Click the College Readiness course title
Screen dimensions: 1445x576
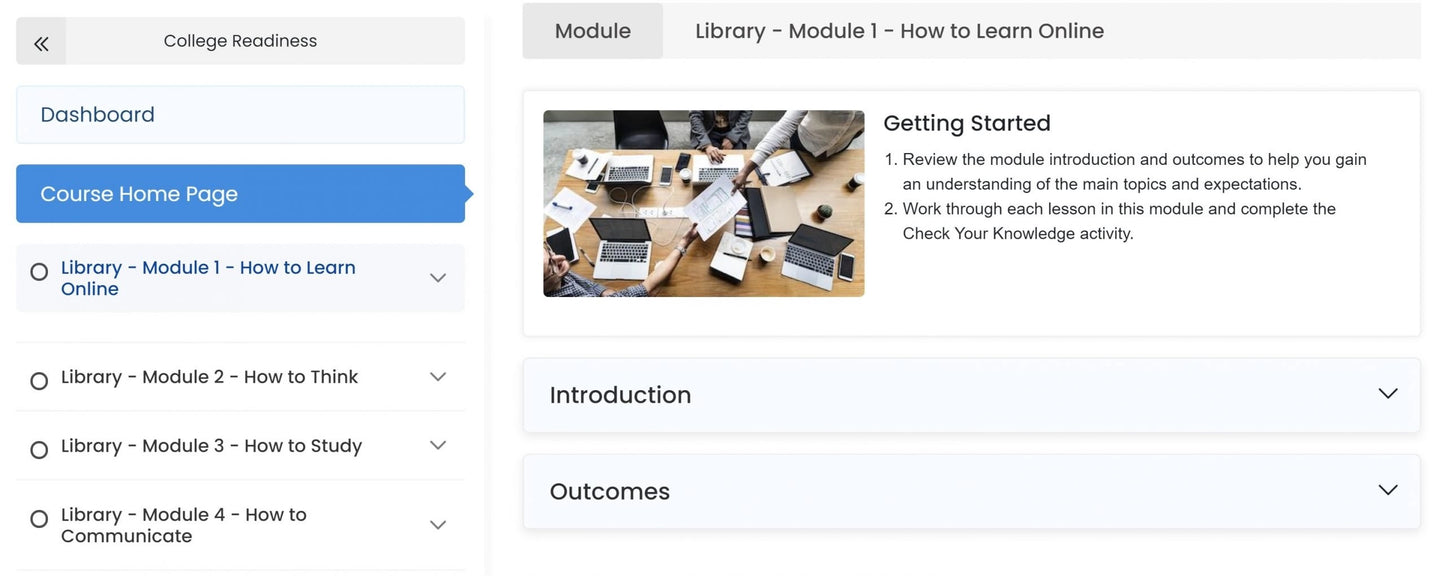pos(240,41)
